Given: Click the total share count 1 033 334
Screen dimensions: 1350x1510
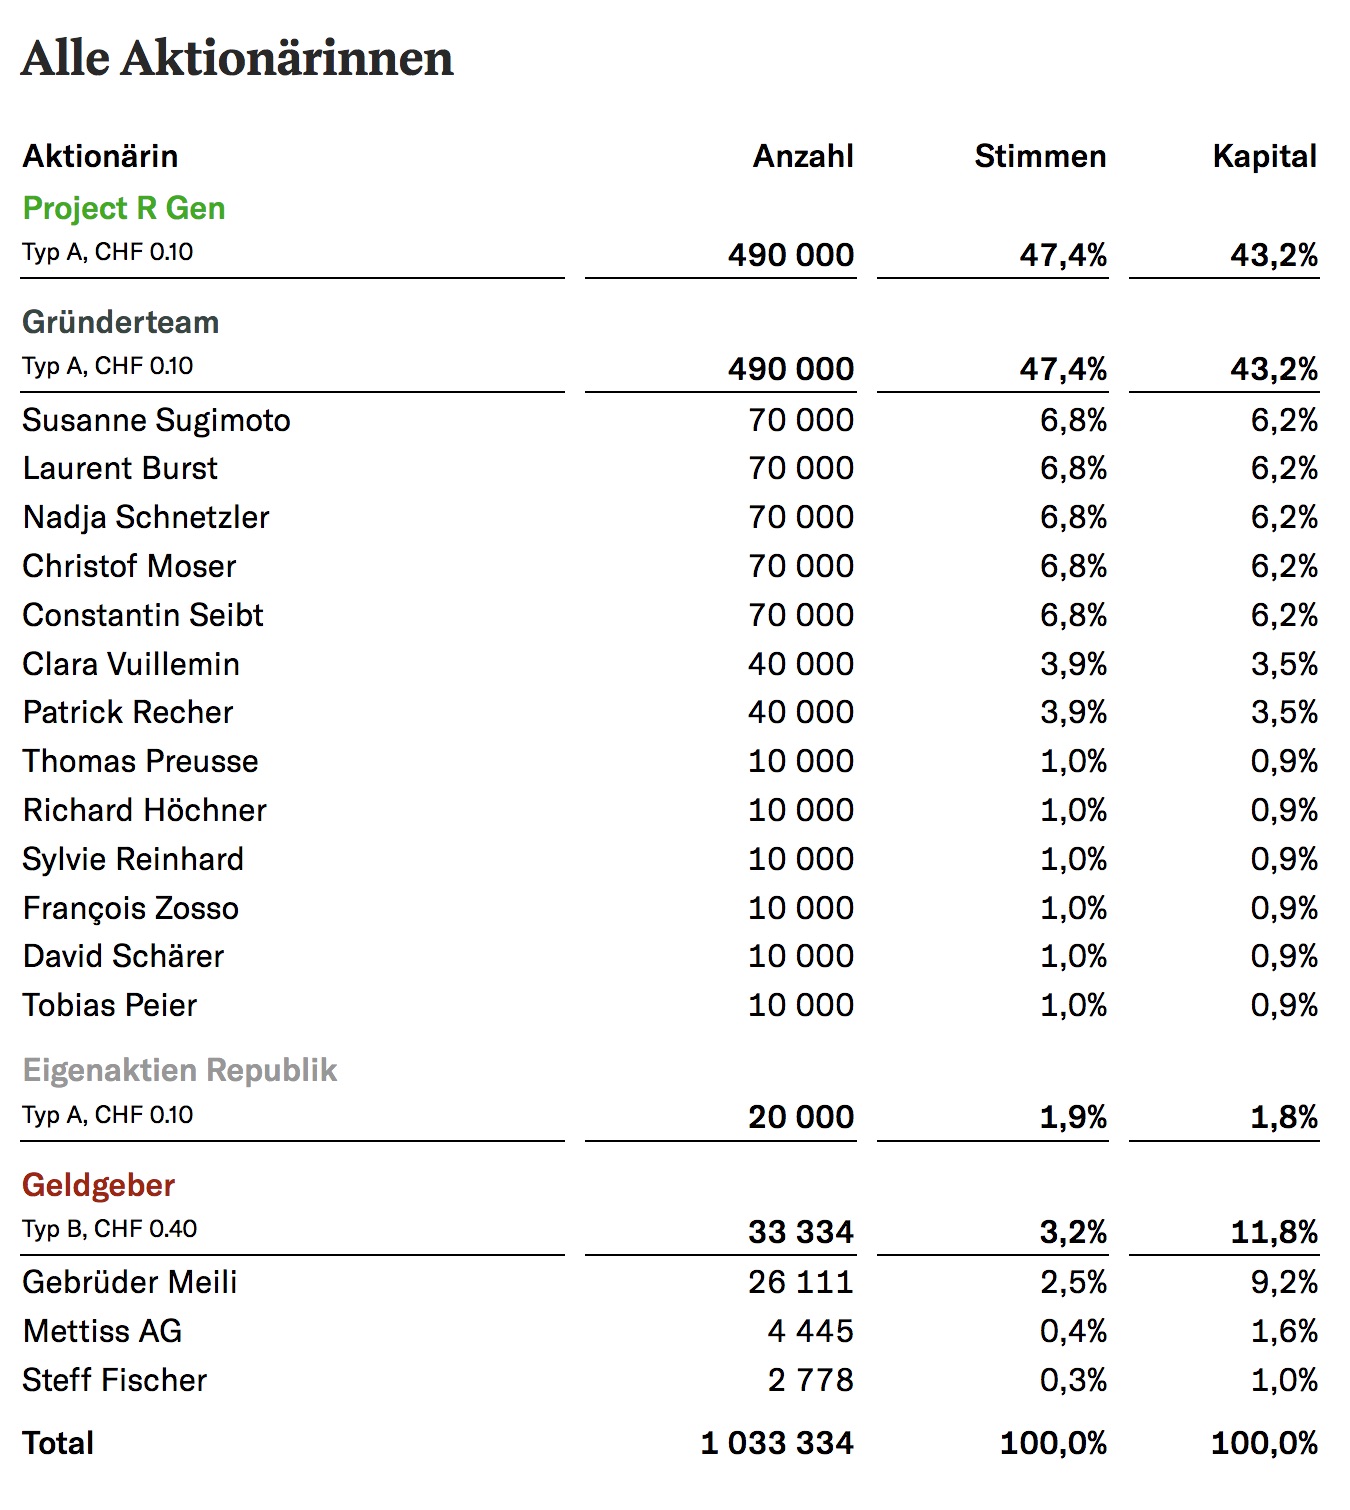Looking at the screenshot, I should pos(777,1443).
